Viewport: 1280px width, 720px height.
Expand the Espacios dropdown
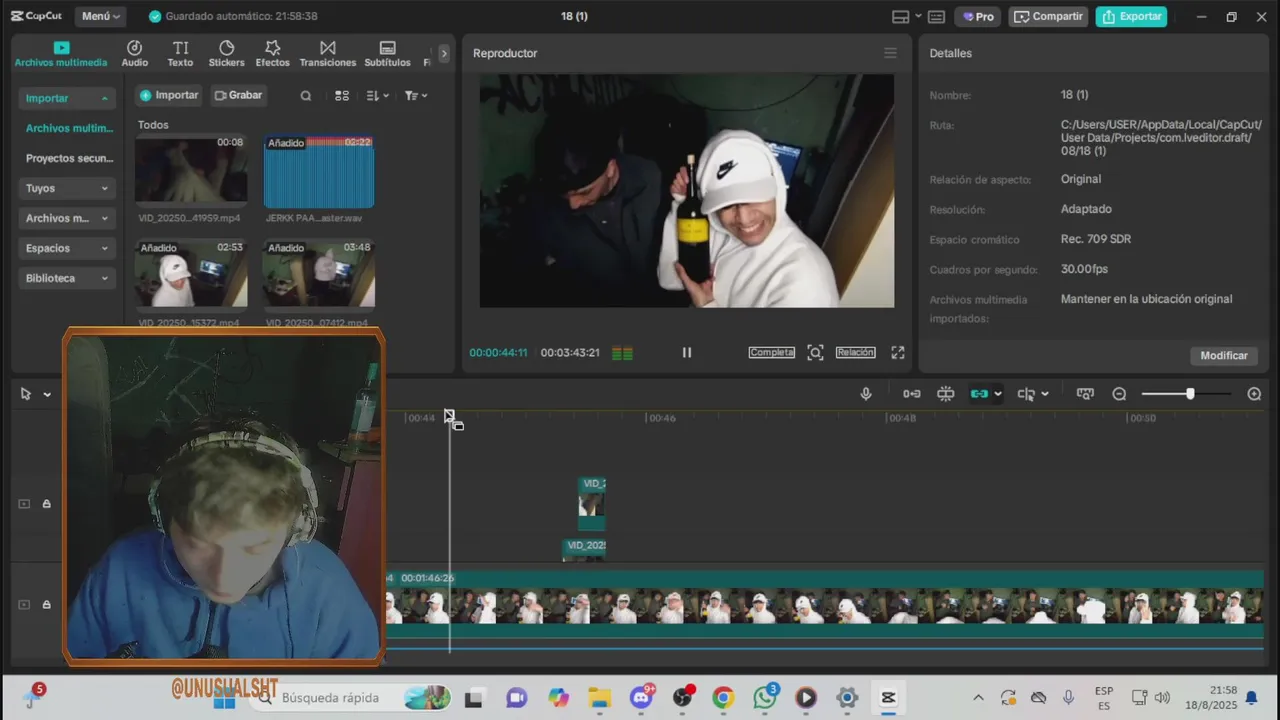coord(66,248)
